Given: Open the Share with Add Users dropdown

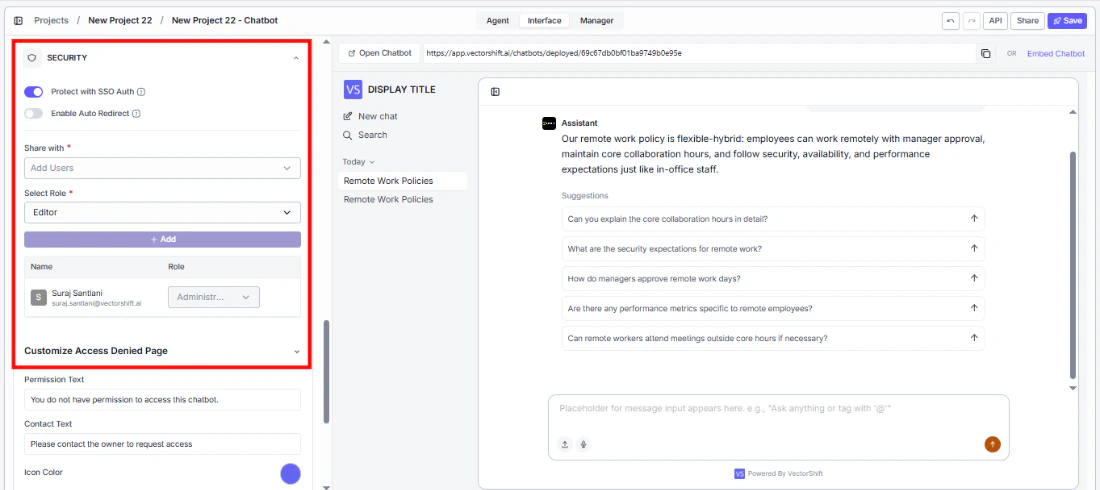Looking at the screenshot, I should click(162, 168).
